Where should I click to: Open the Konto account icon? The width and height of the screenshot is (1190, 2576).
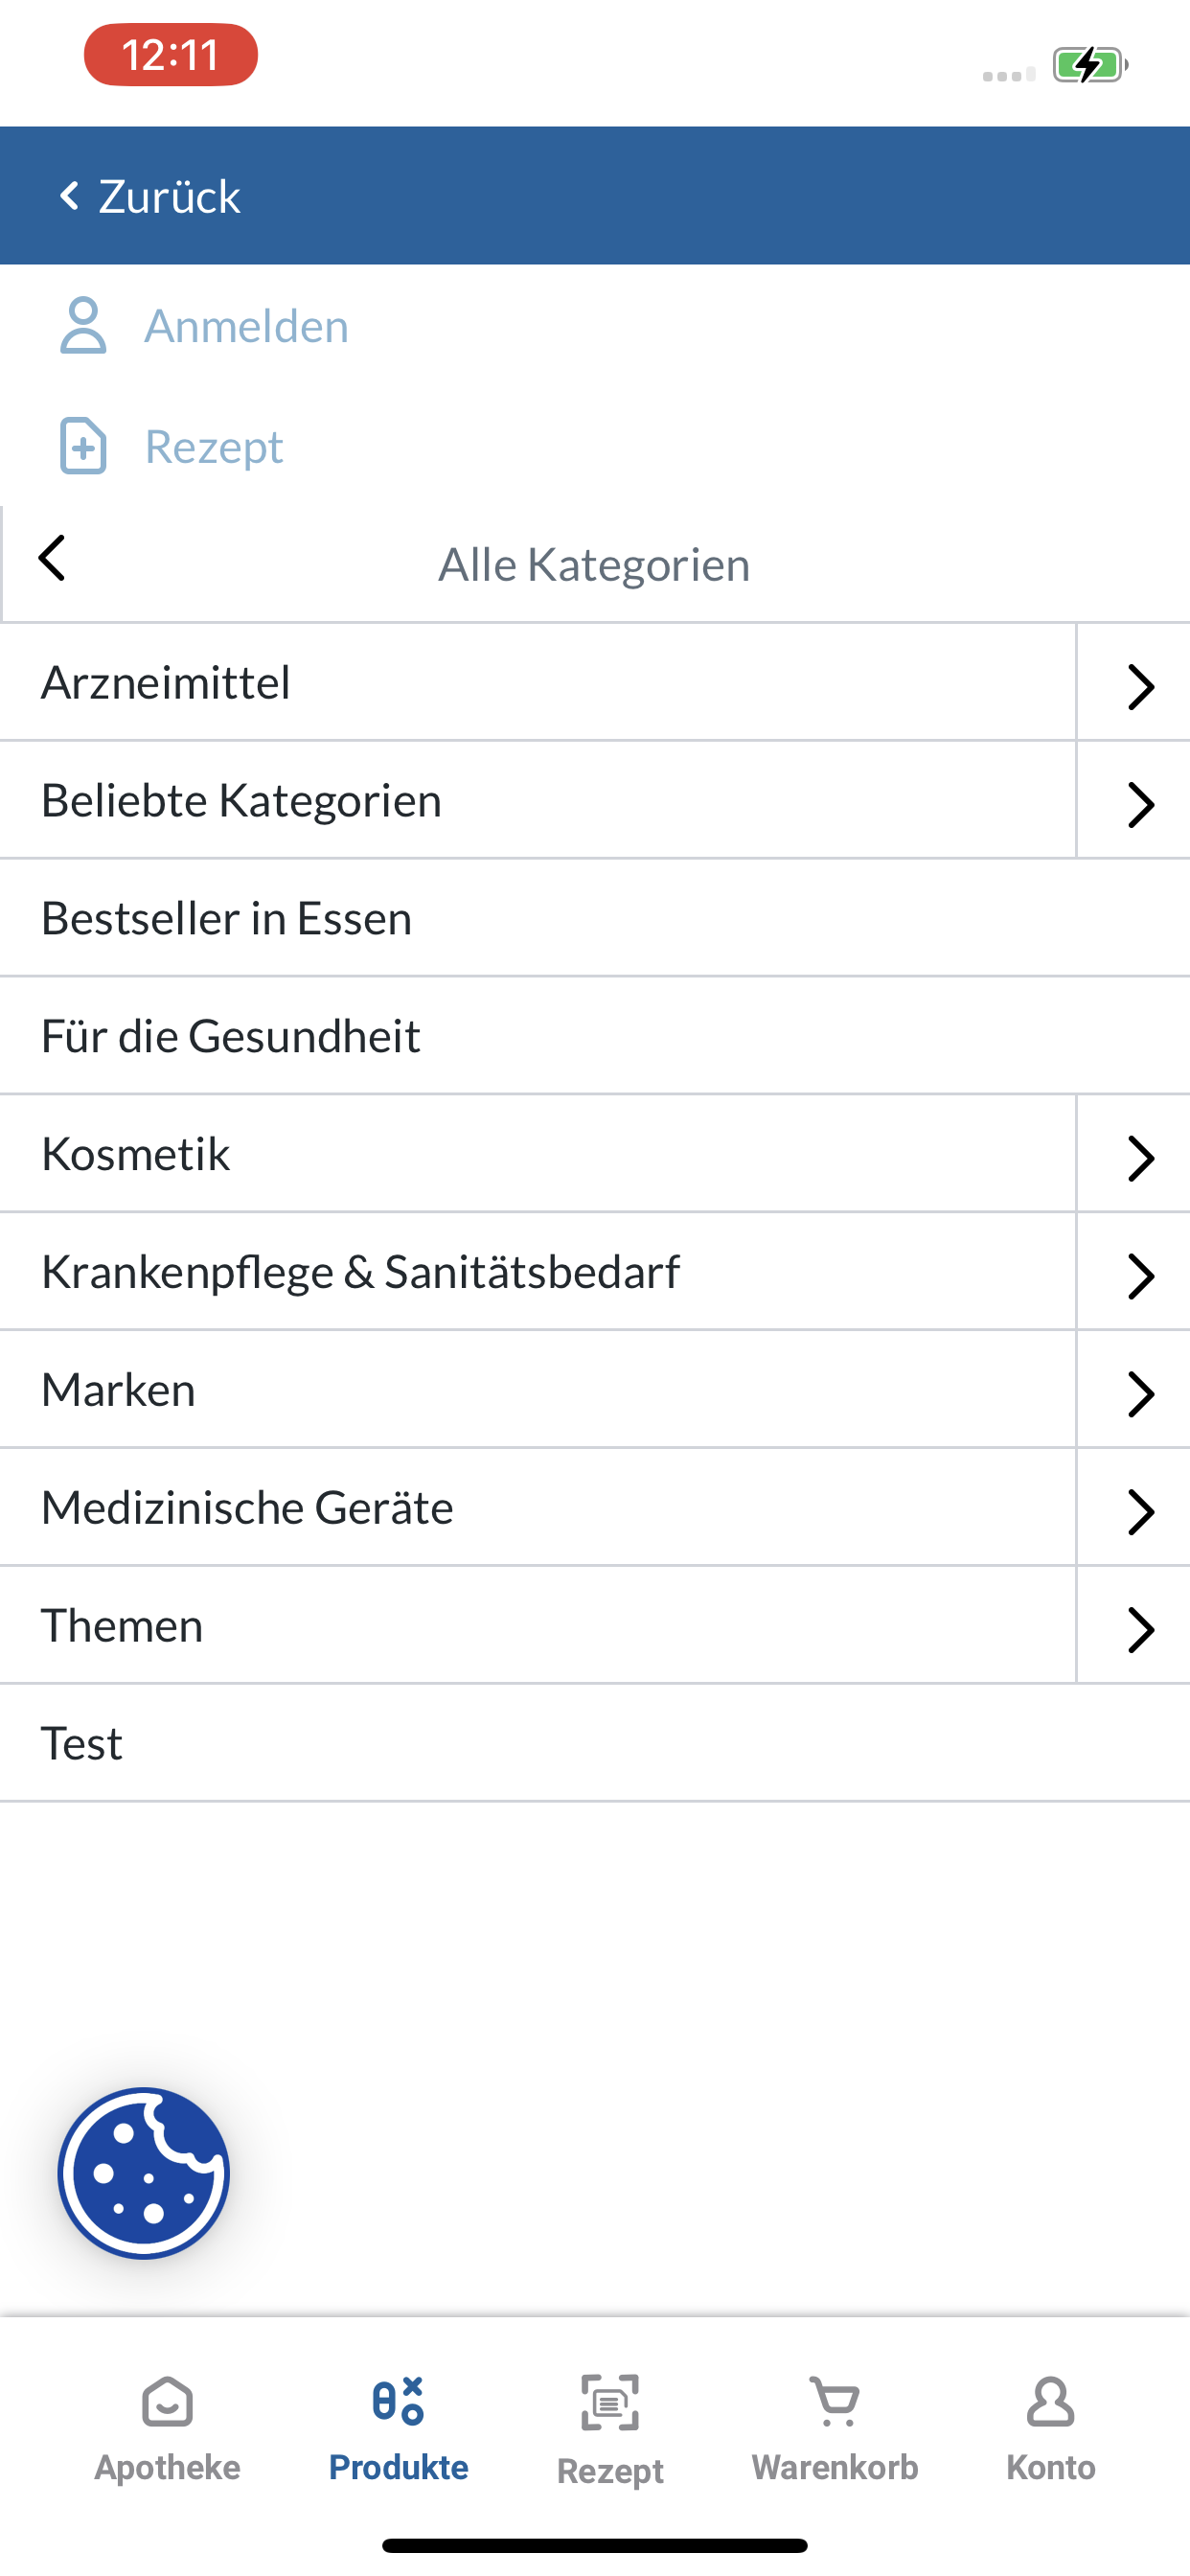pyautogui.click(x=1050, y=2402)
